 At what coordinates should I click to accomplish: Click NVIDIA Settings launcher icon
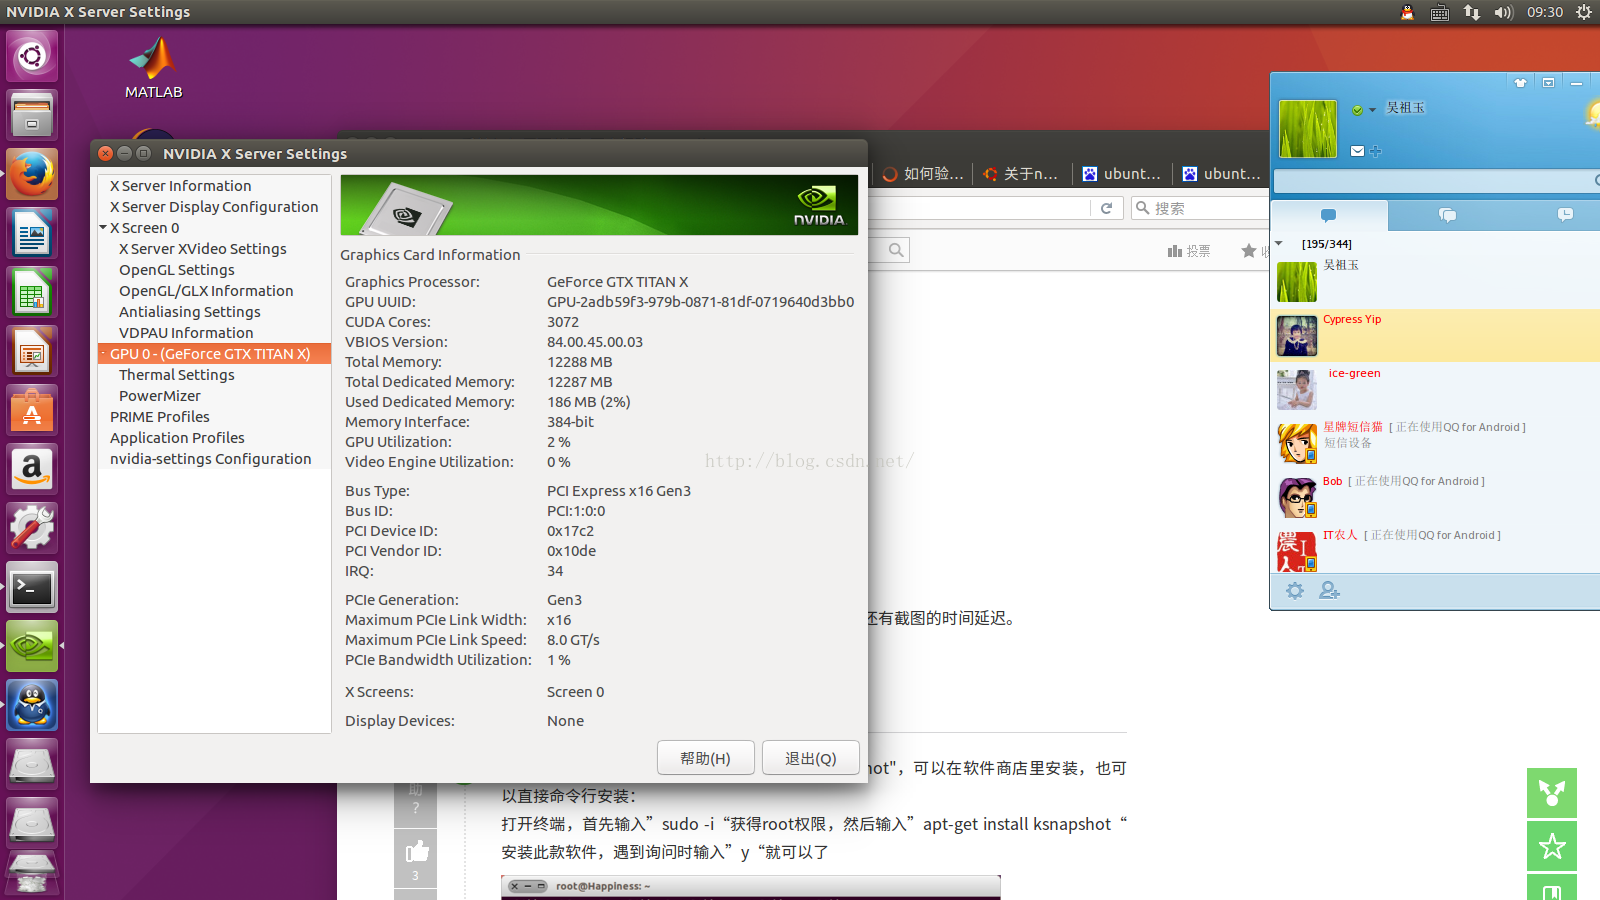coord(32,646)
